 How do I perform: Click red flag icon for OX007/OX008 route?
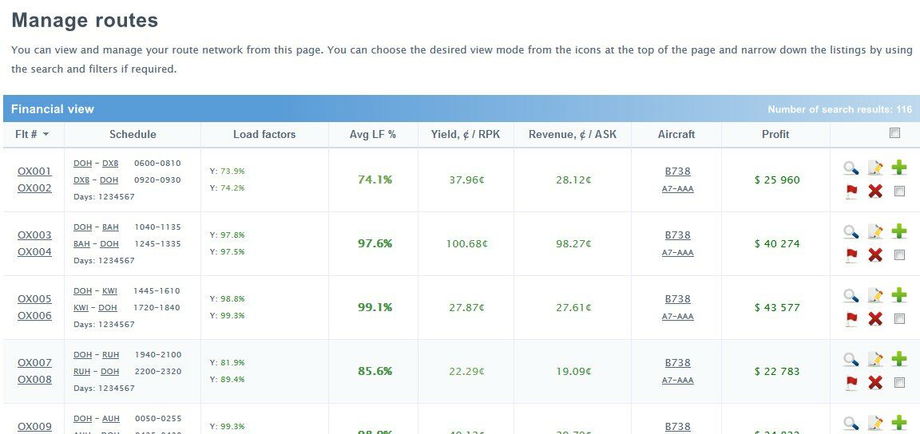pyautogui.click(x=851, y=382)
